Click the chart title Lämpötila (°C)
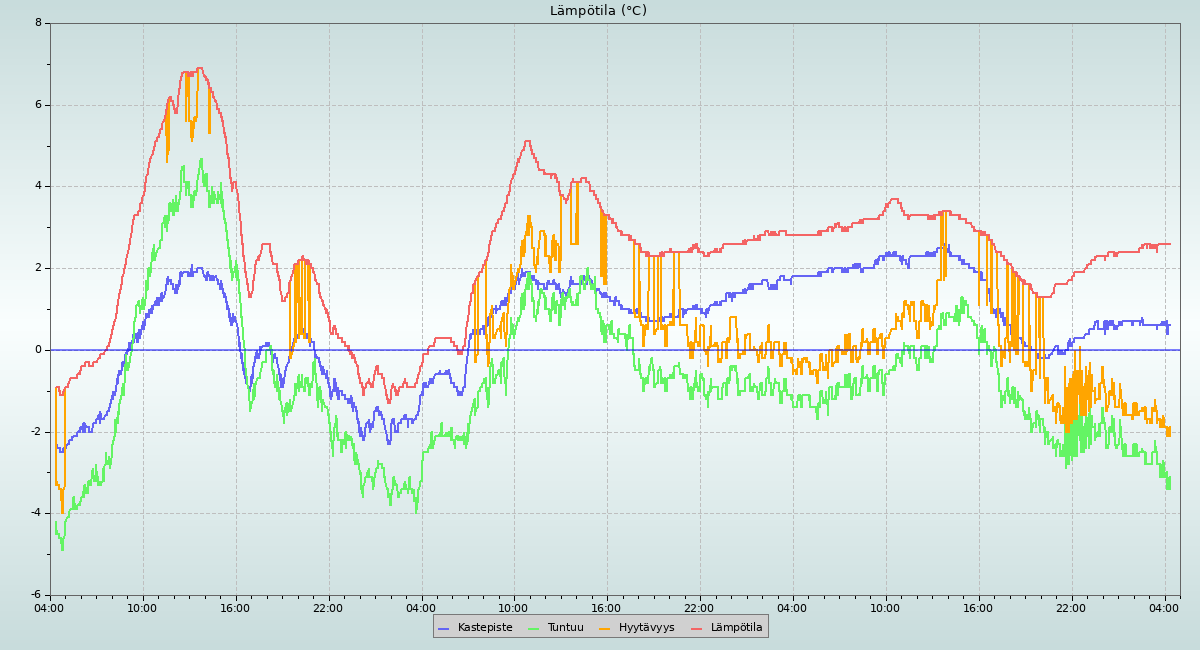Viewport: 1200px width, 650px height. click(598, 11)
